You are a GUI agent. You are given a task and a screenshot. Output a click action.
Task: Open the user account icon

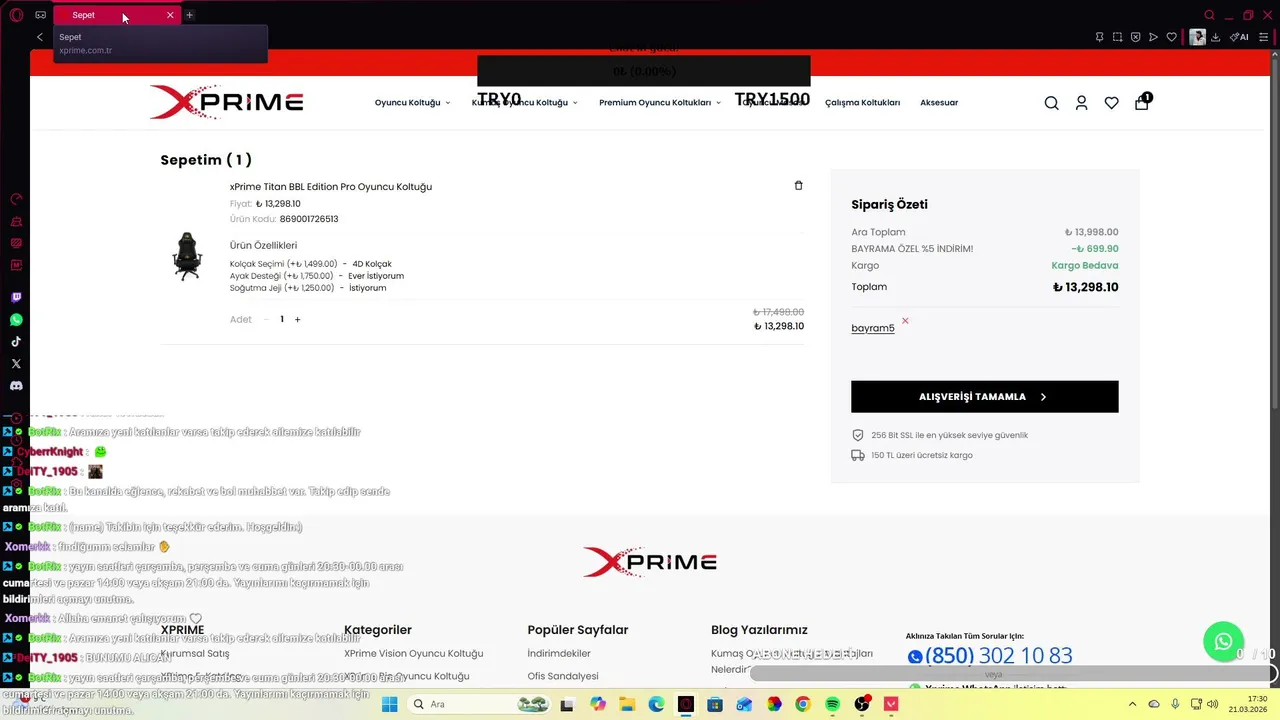coord(1081,103)
